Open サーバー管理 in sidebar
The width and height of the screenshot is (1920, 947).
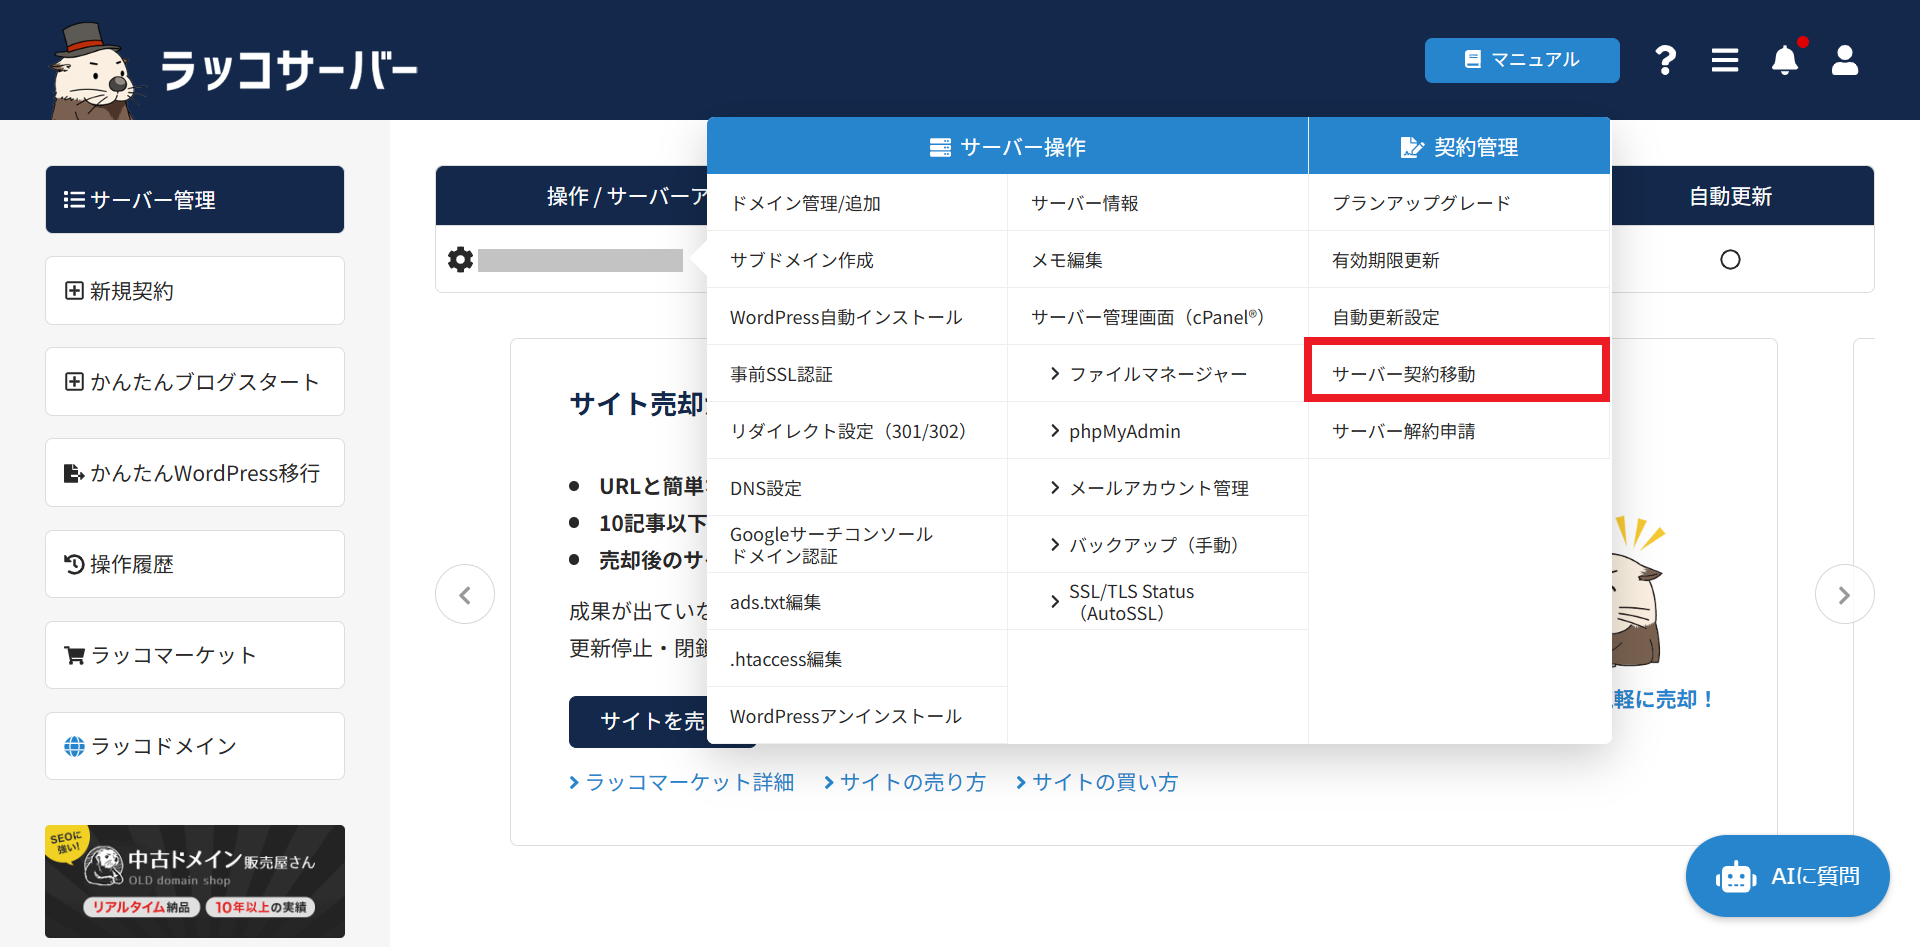(x=195, y=200)
